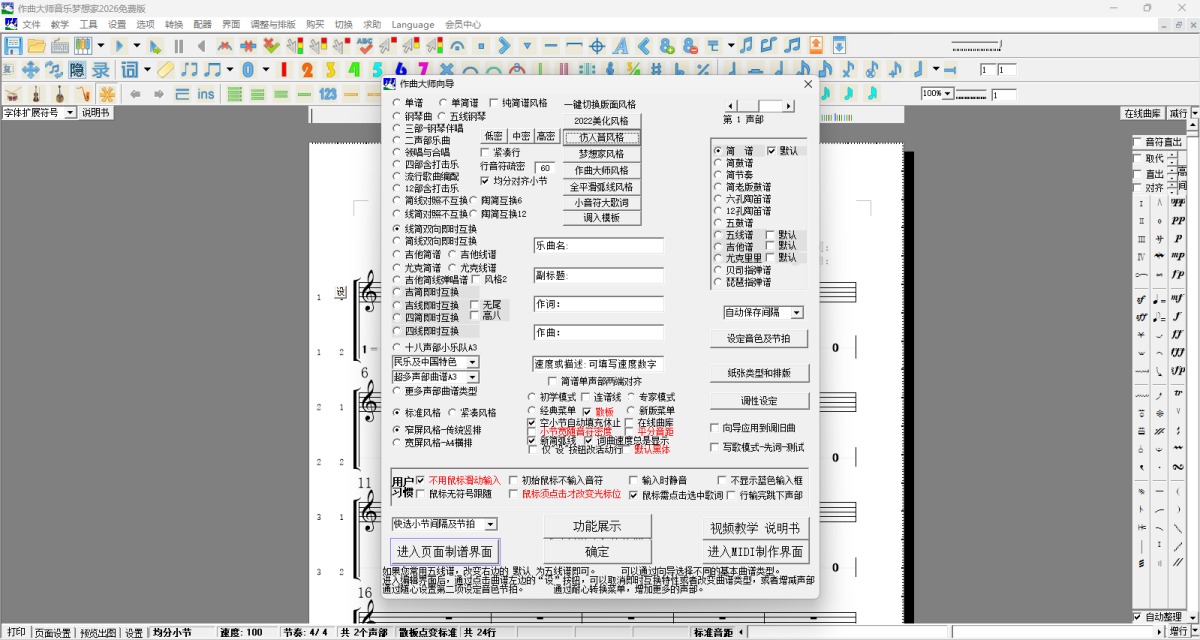Open the 会员中心 menu

(x=463, y=24)
